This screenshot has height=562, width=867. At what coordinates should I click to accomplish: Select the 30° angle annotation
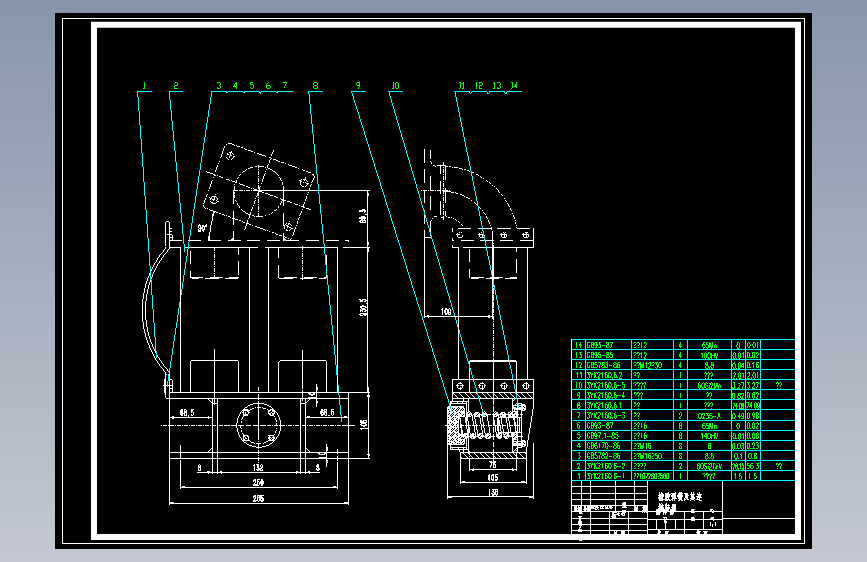(202, 227)
